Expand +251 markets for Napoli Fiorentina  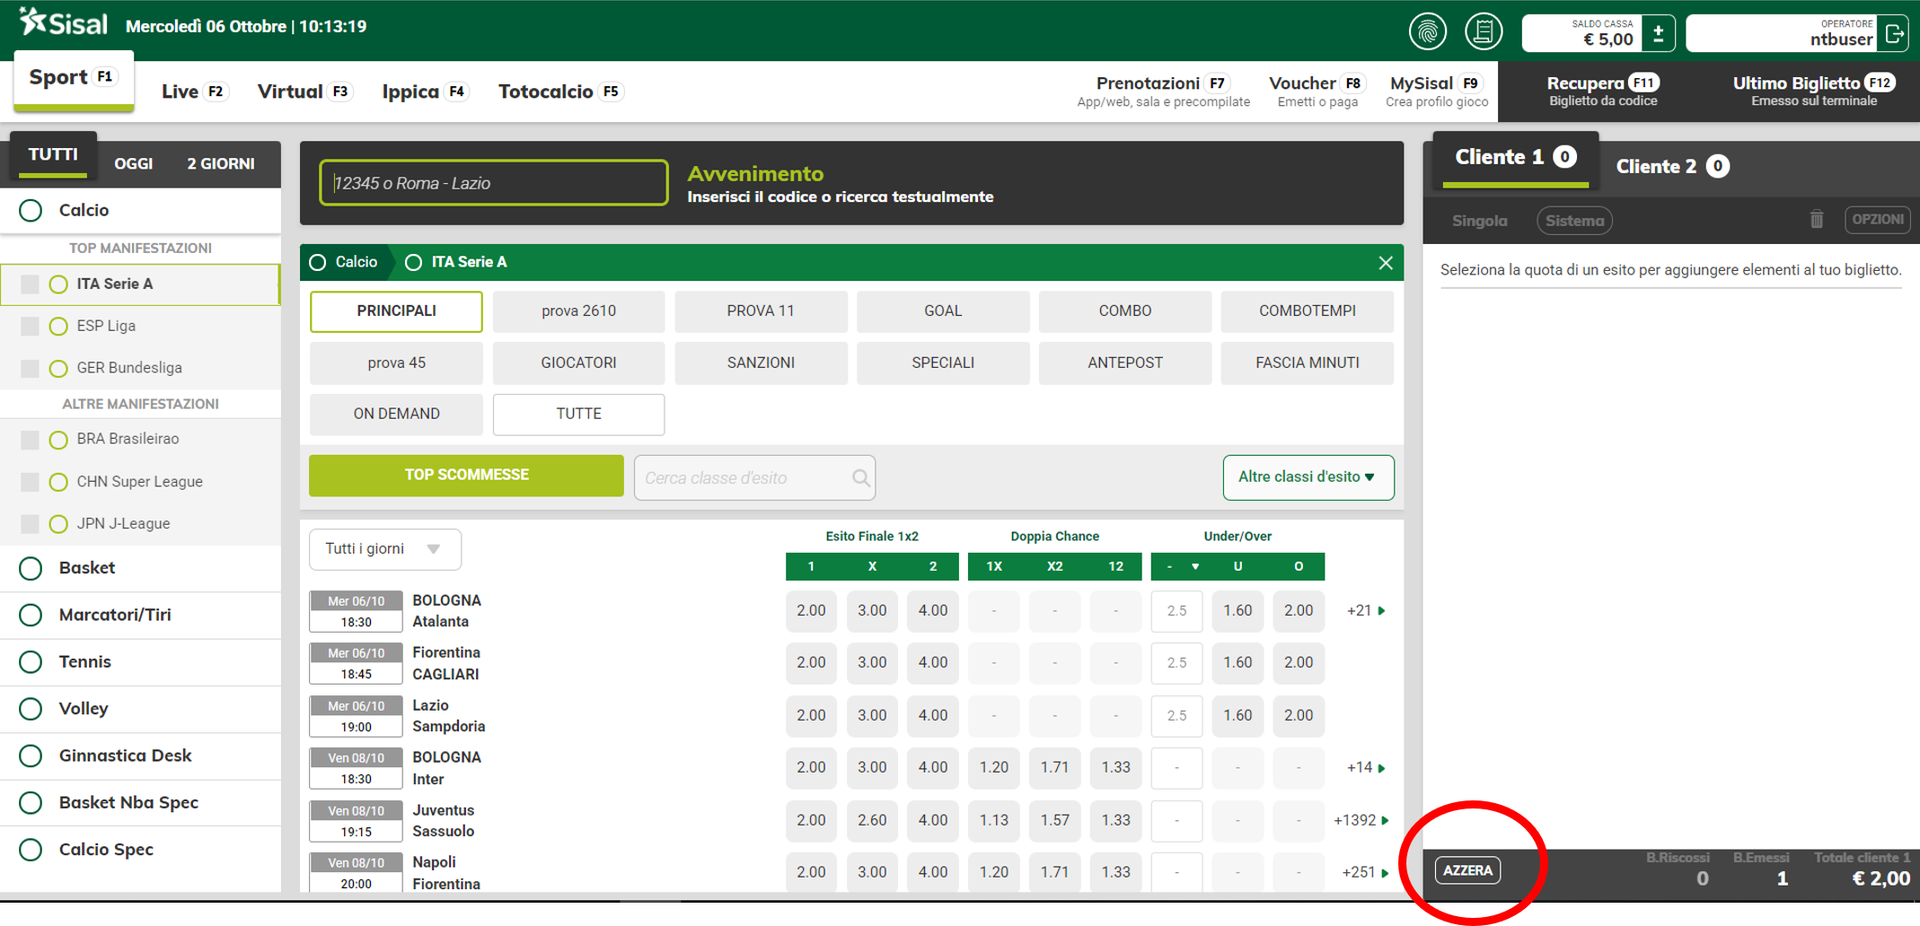[1365, 872]
